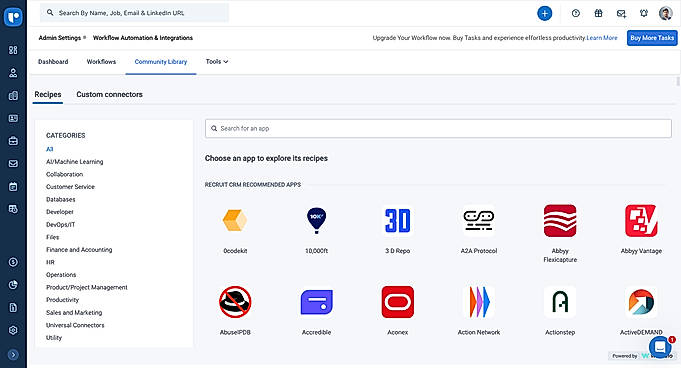Viewport: 681px width, 368px height.
Task: Filter by Databases category
Action: [60, 199]
